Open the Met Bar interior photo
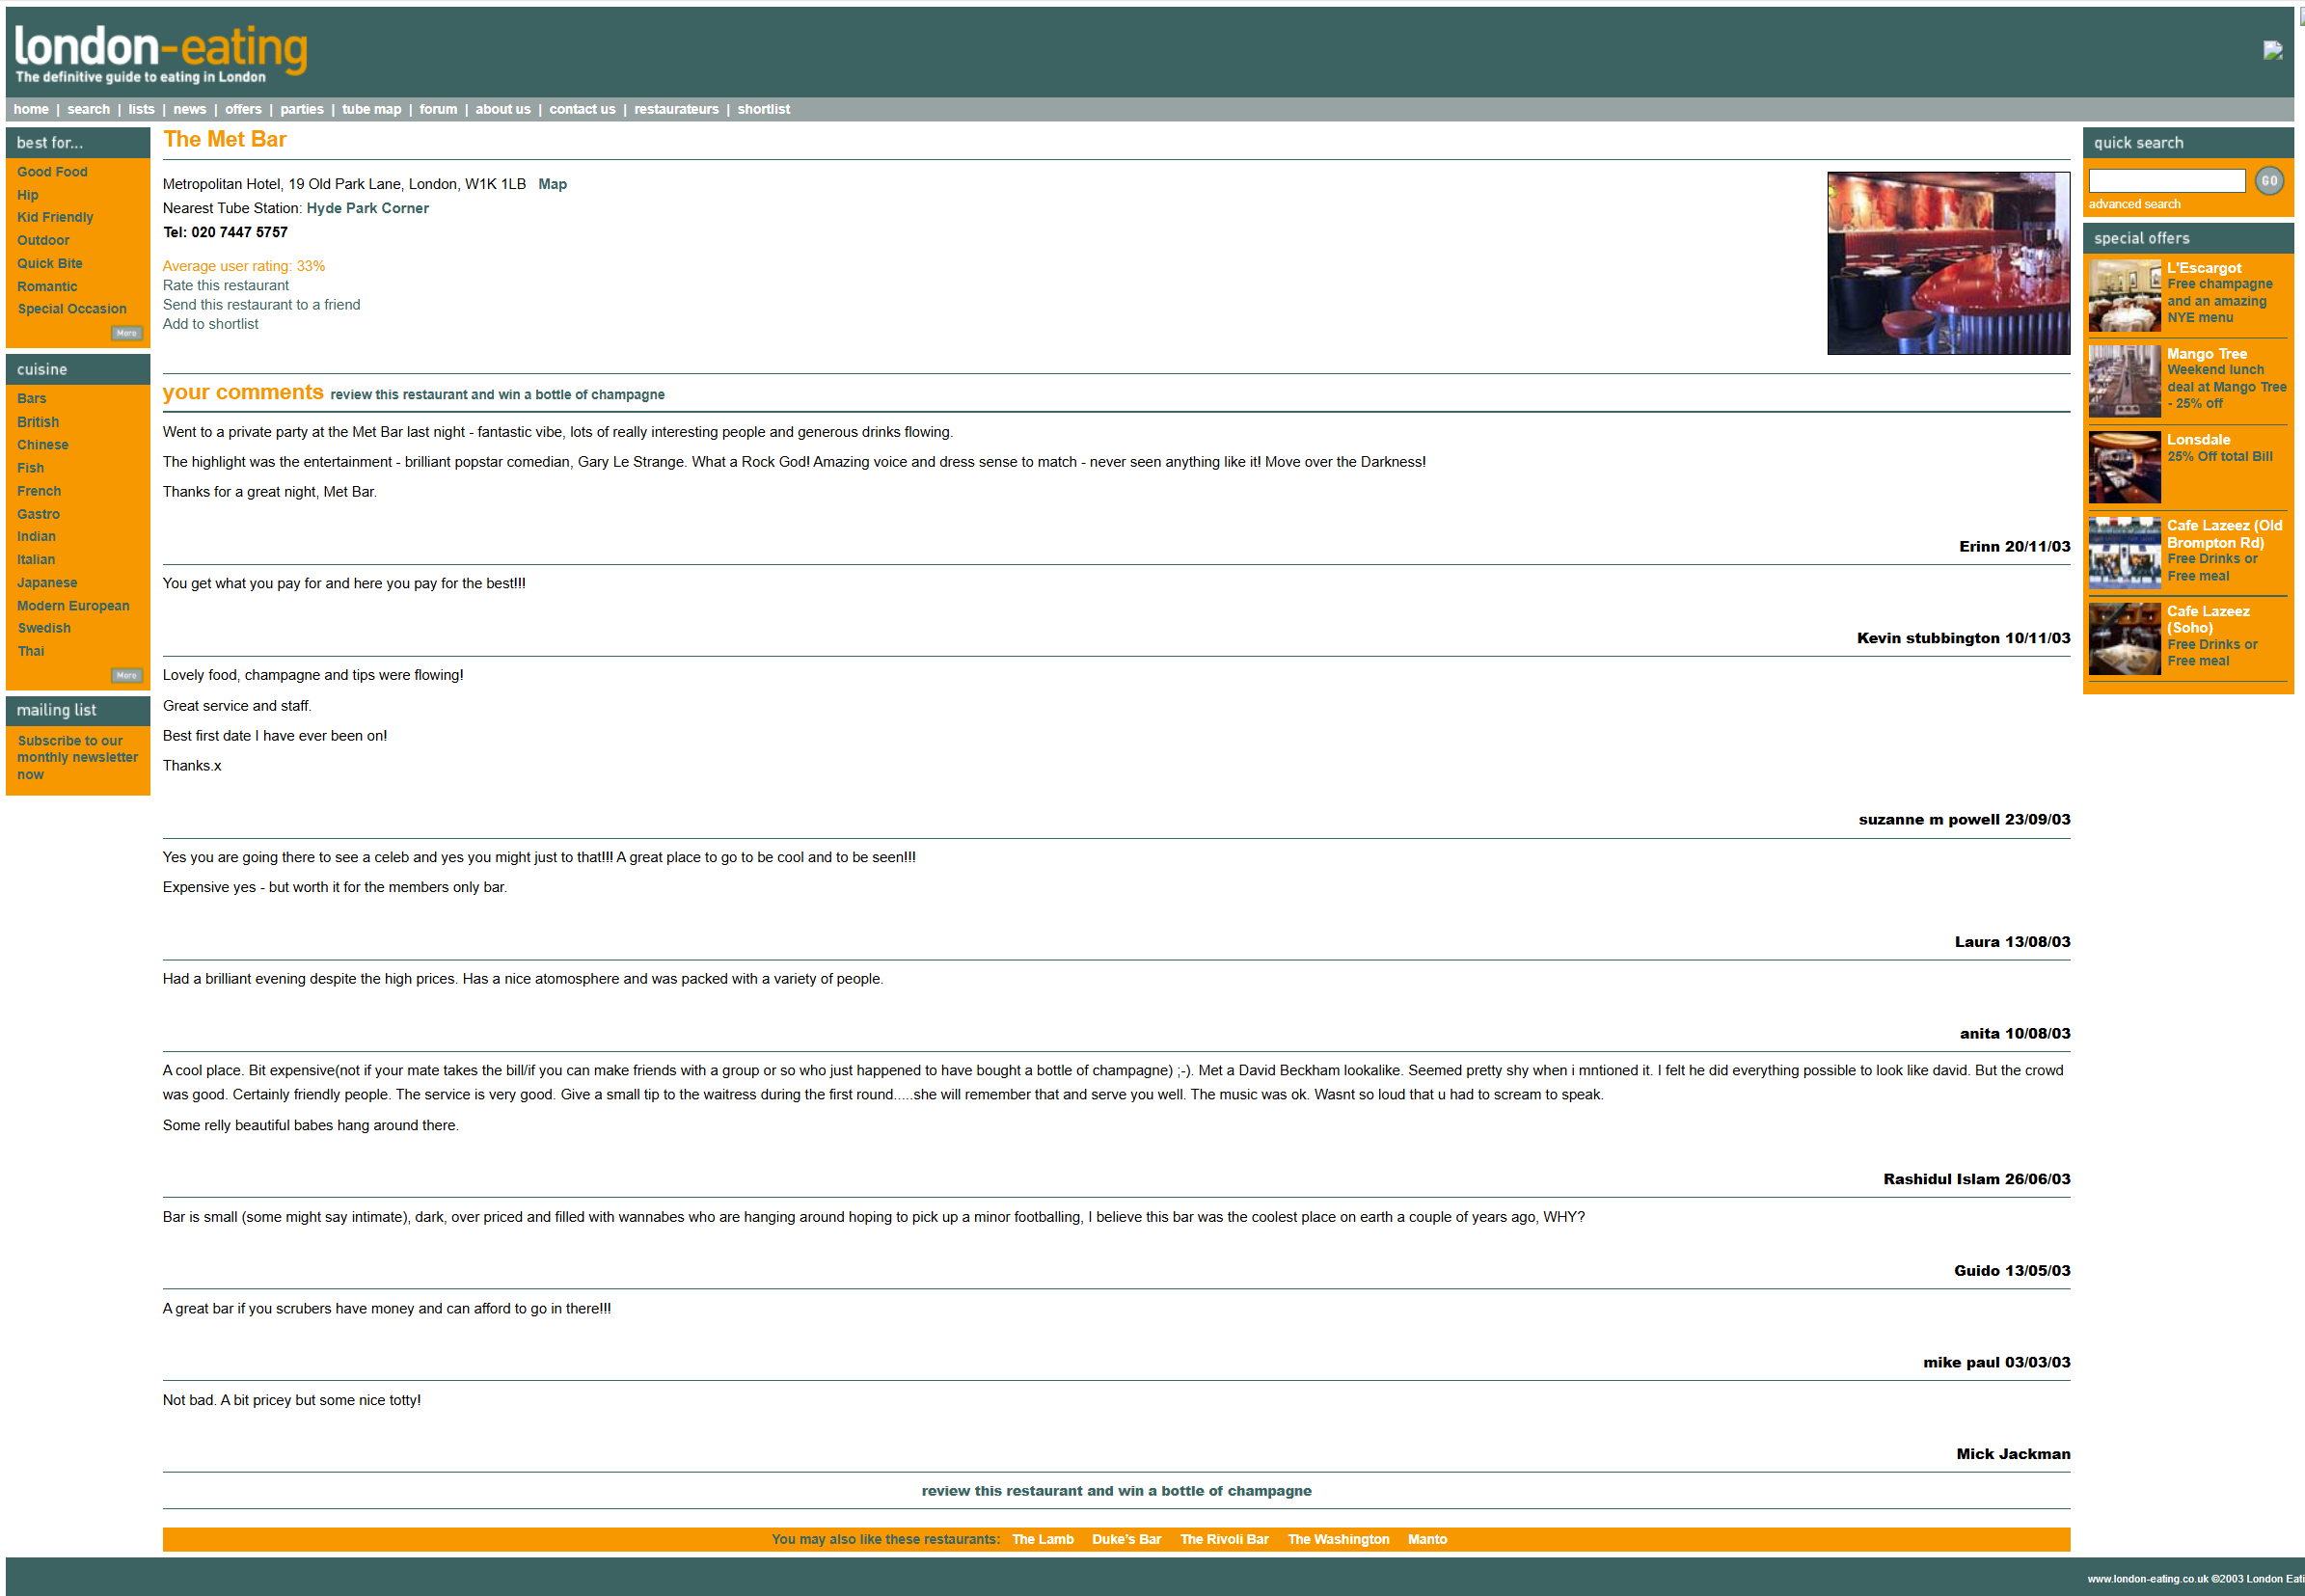Screen dimensions: 2305x1596 [x=1948, y=263]
